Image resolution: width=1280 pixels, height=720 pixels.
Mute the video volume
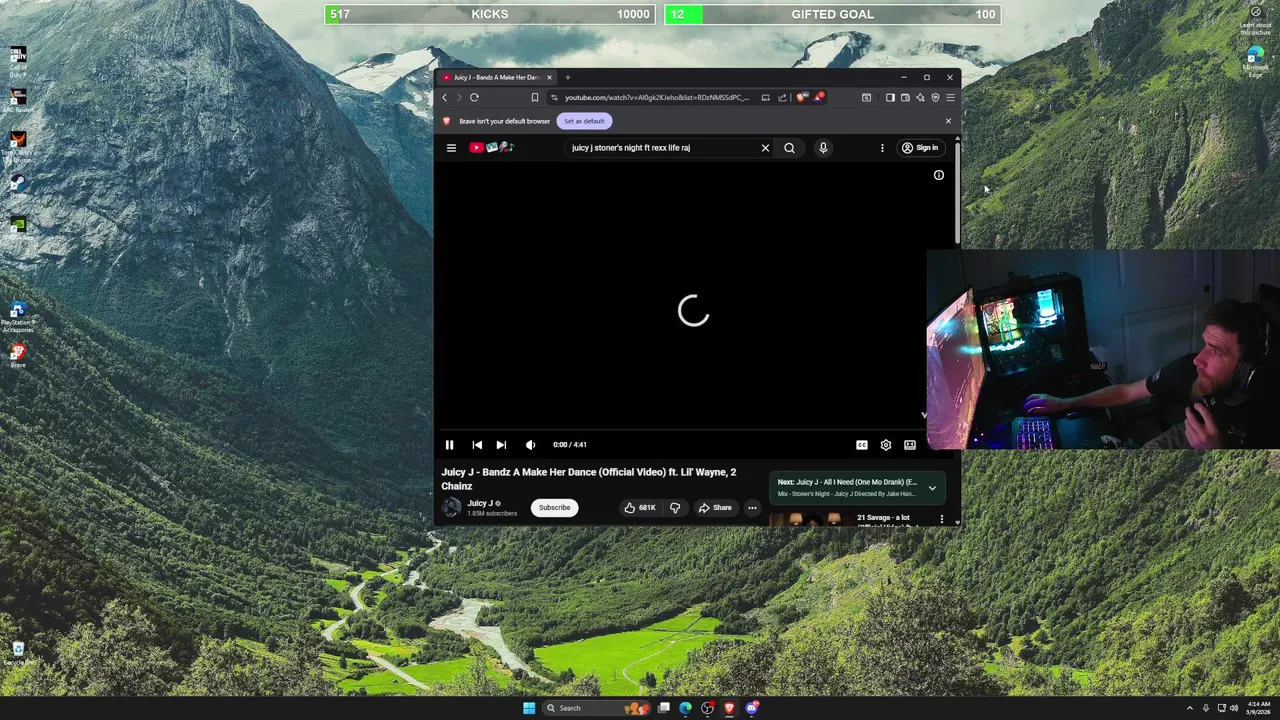(x=530, y=445)
